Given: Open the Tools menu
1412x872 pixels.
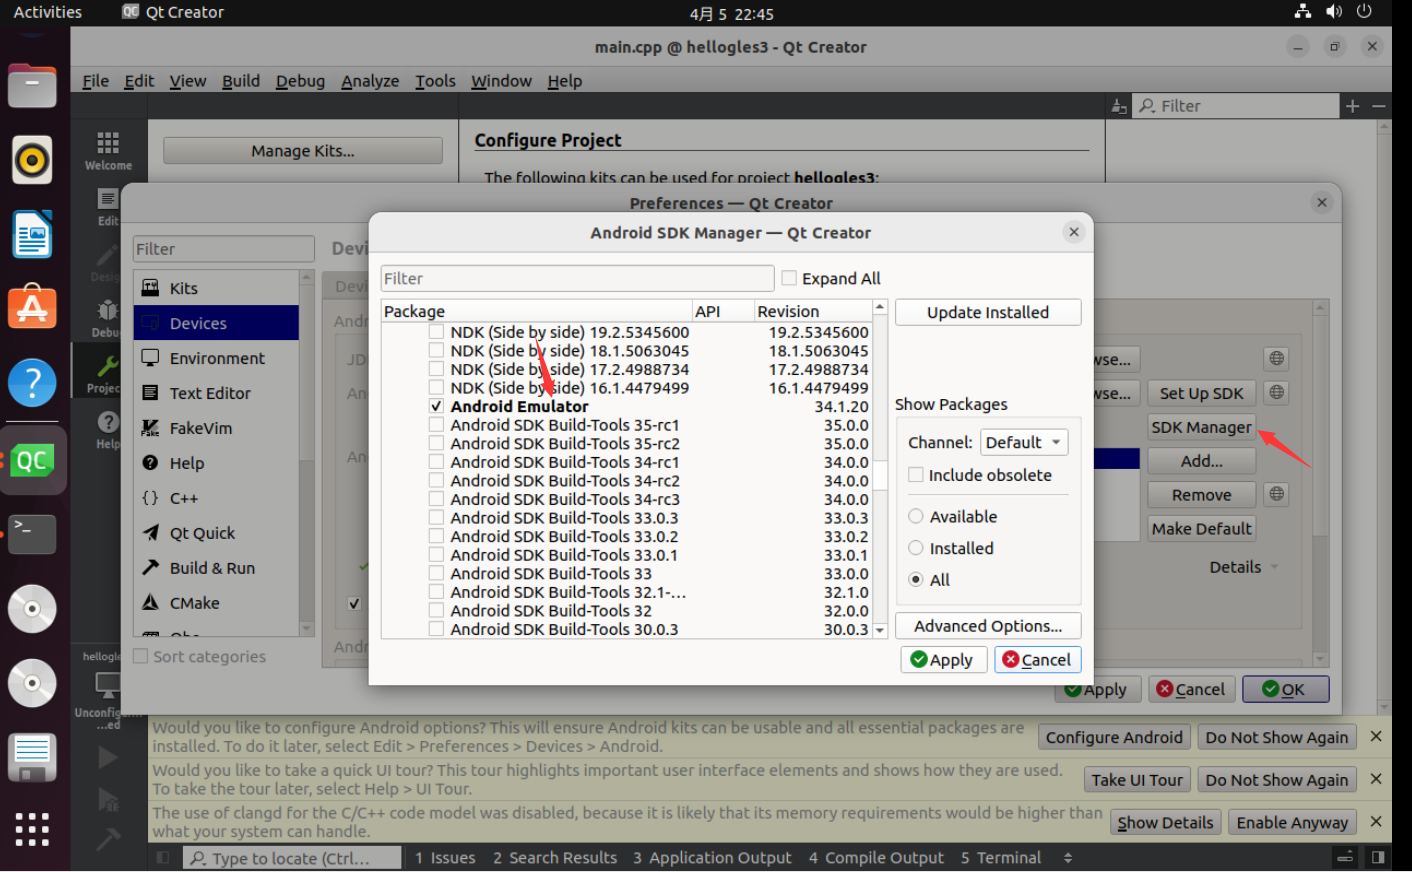Looking at the screenshot, I should click(x=435, y=81).
